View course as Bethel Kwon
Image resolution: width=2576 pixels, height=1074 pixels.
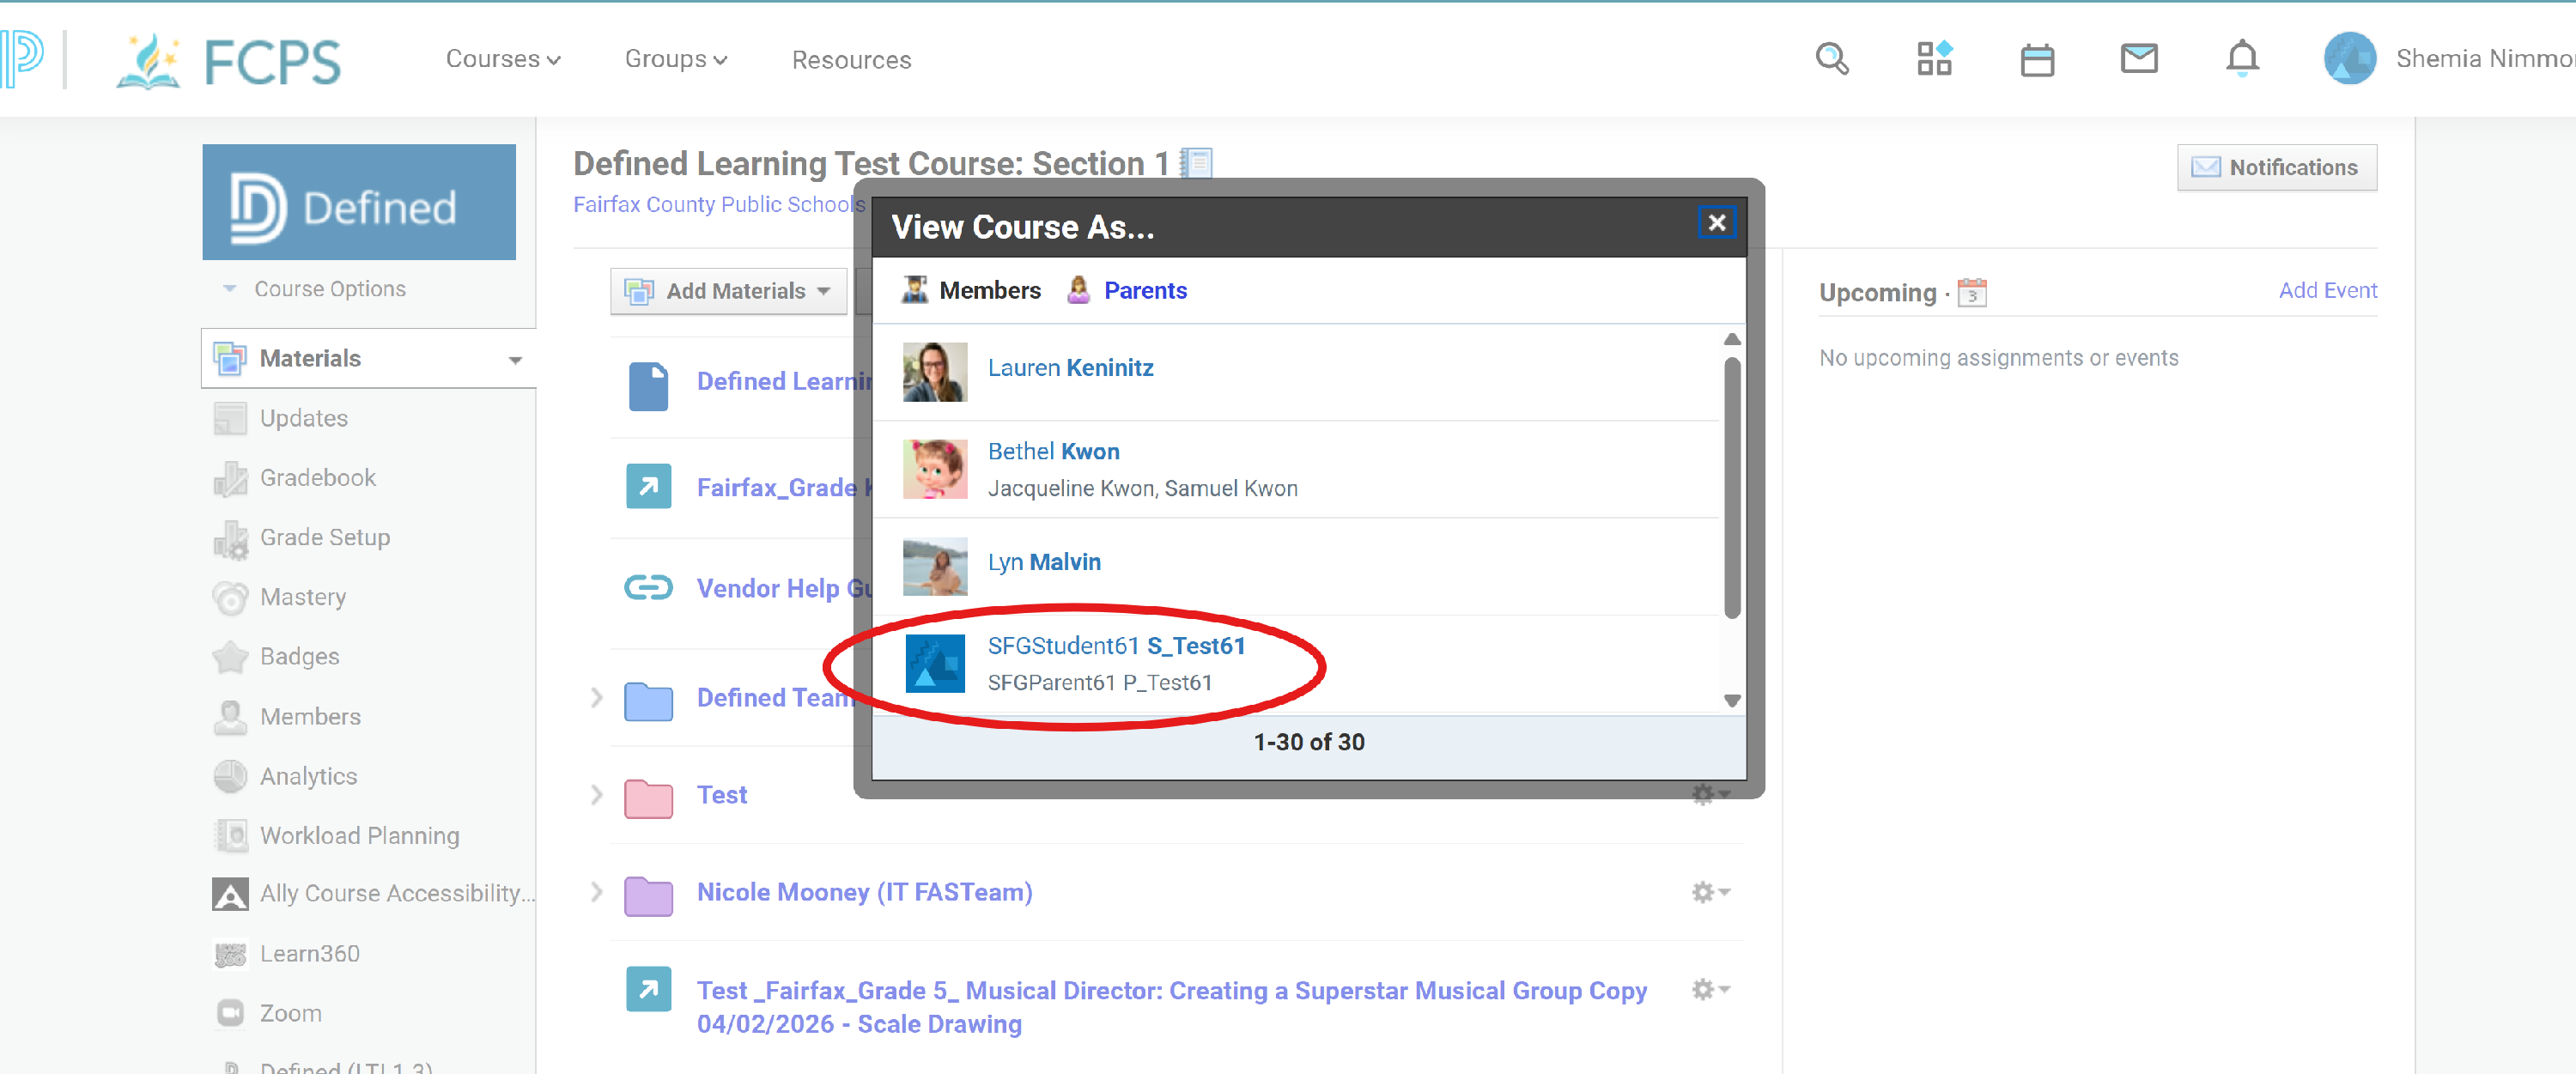[1053, 451]
